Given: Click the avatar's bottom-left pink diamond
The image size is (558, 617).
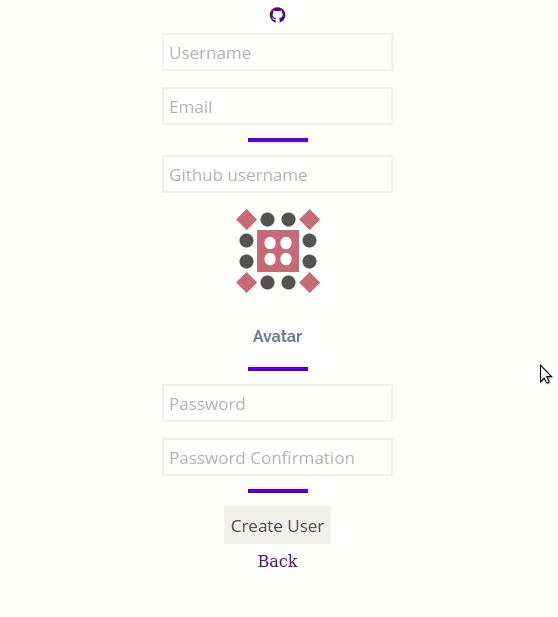Looking at the screenshot, I should click(x=246, y=283).
